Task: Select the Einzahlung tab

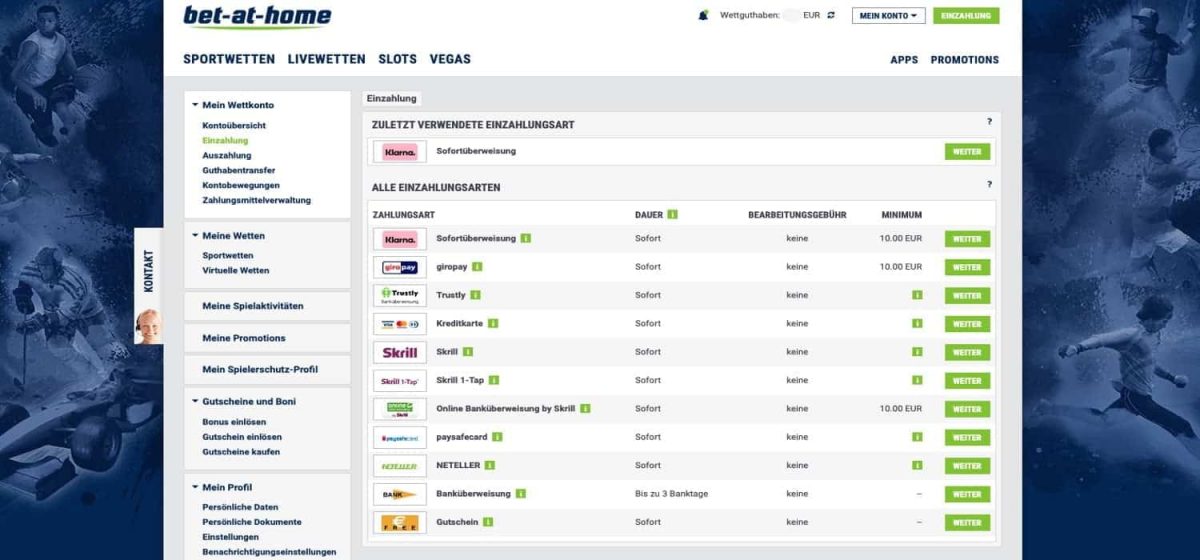Action: pos(392,99)
